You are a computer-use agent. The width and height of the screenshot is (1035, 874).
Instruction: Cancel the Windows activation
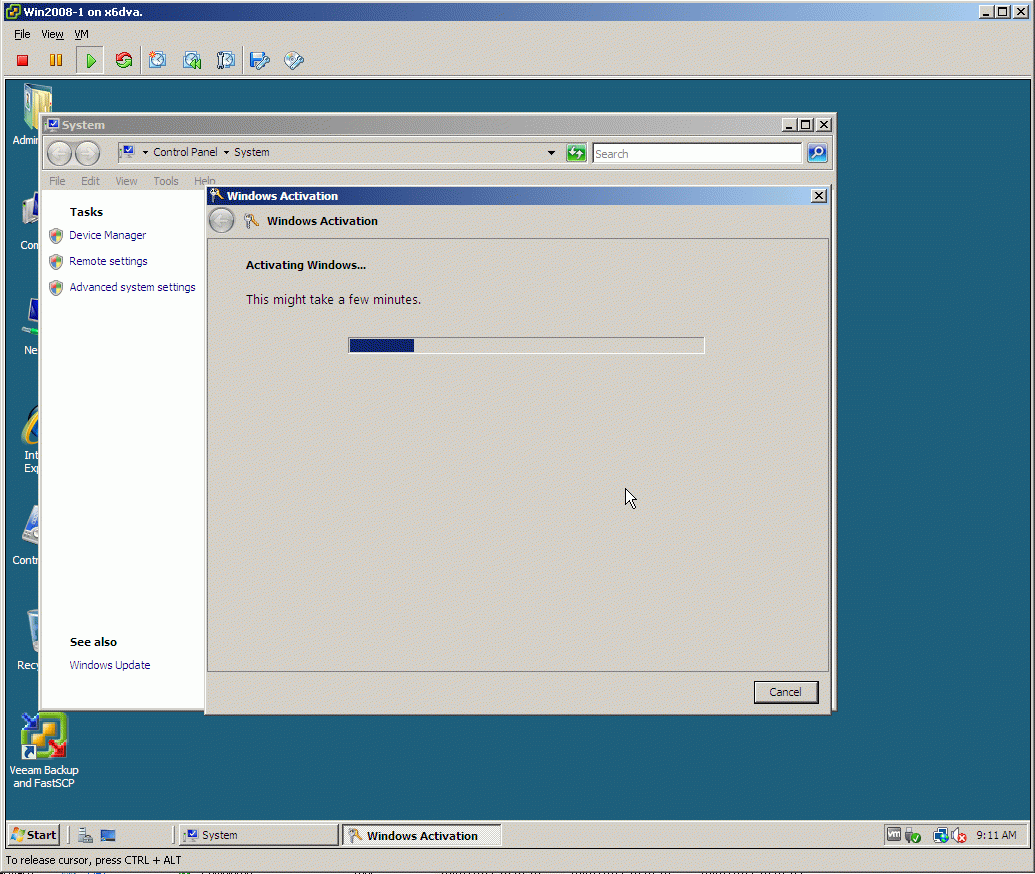tap(785, 692)
